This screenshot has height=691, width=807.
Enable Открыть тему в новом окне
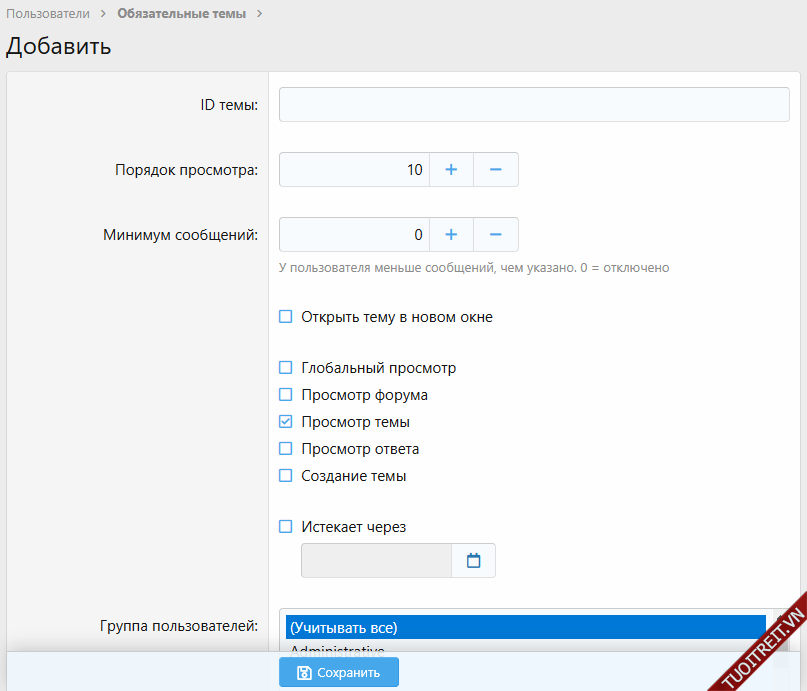(286, 317)
